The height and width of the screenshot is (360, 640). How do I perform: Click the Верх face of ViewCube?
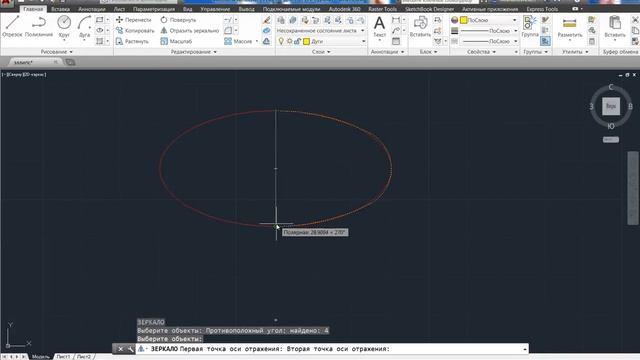pyautogui.click(x=611, y=106)
